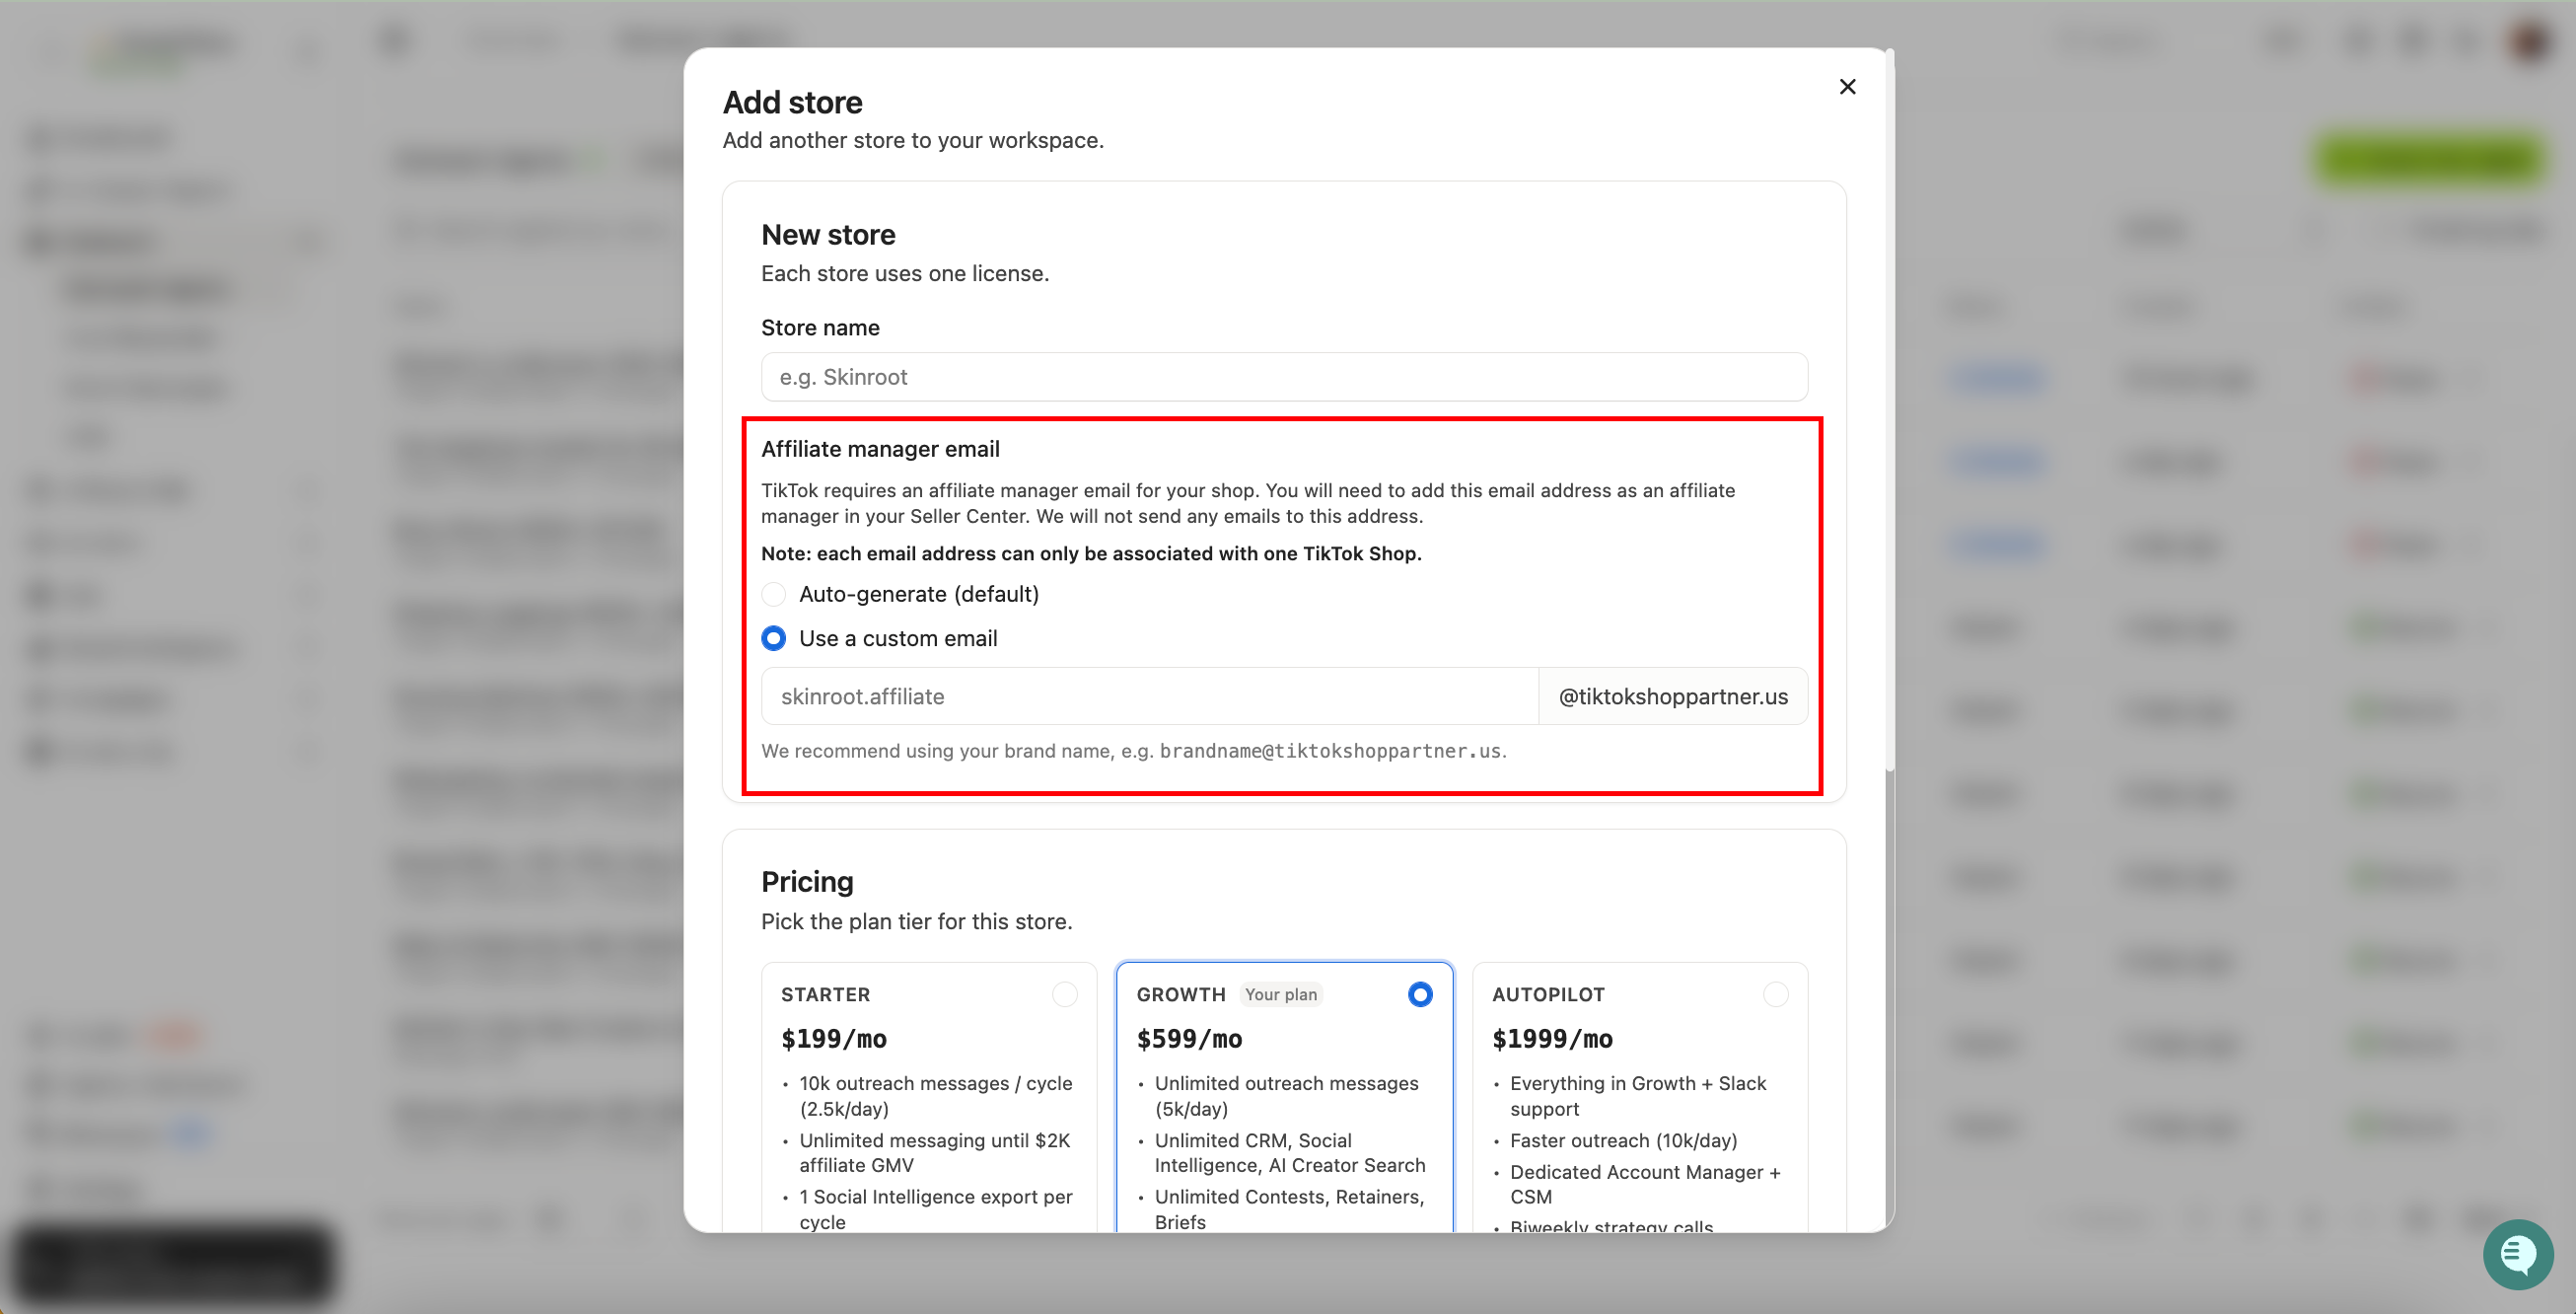Open the chat support bubble icon
This screenshot has width=2576, height=1314.
2518,1254
